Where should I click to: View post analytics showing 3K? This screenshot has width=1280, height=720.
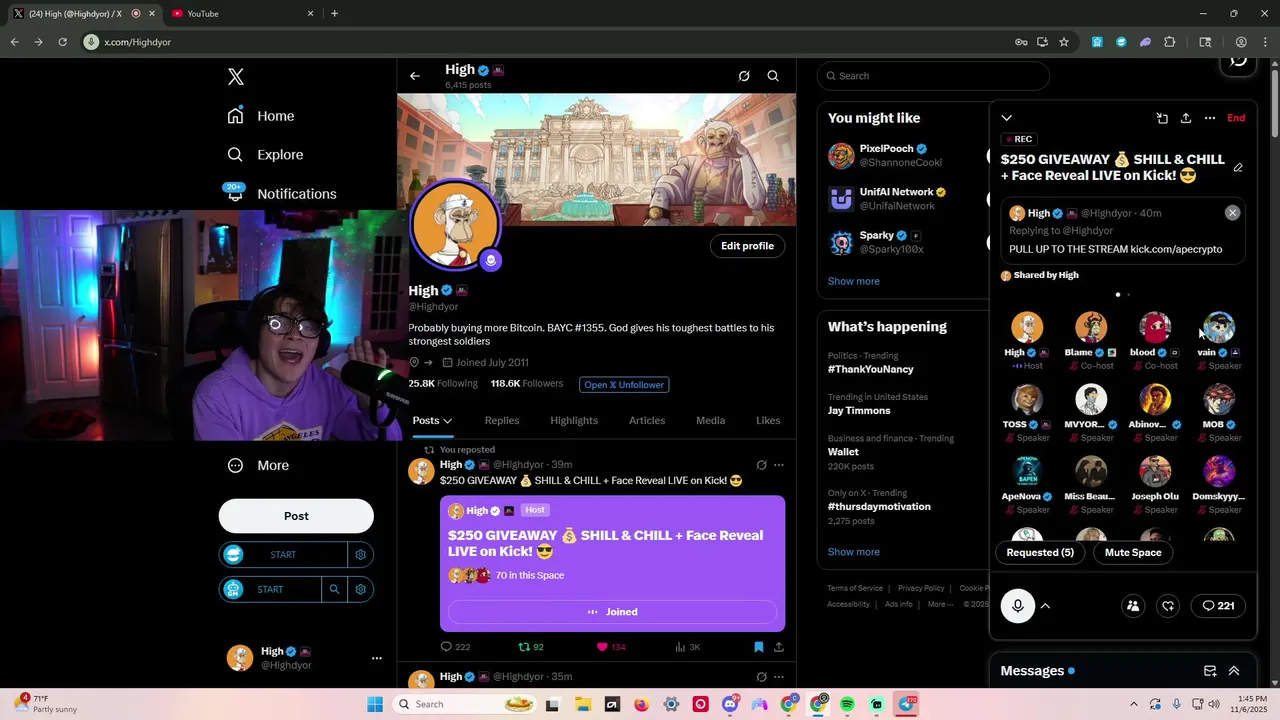coord(688,647)
